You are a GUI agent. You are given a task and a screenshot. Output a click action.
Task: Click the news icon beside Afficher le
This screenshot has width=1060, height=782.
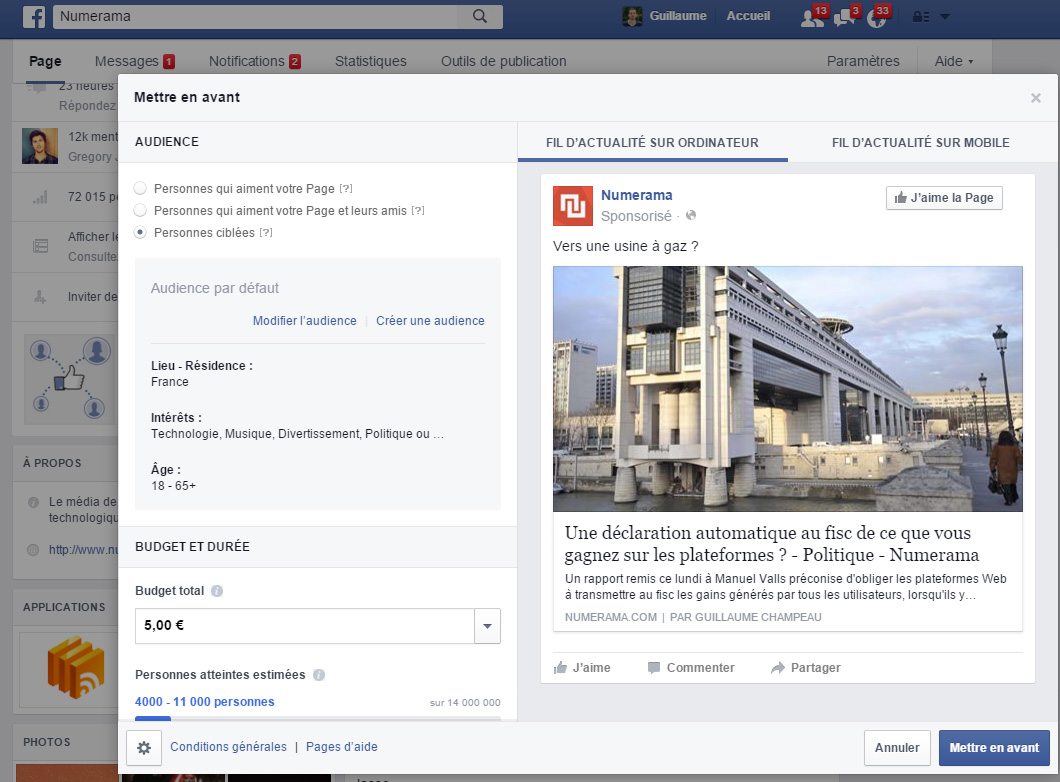click(41, 246)
